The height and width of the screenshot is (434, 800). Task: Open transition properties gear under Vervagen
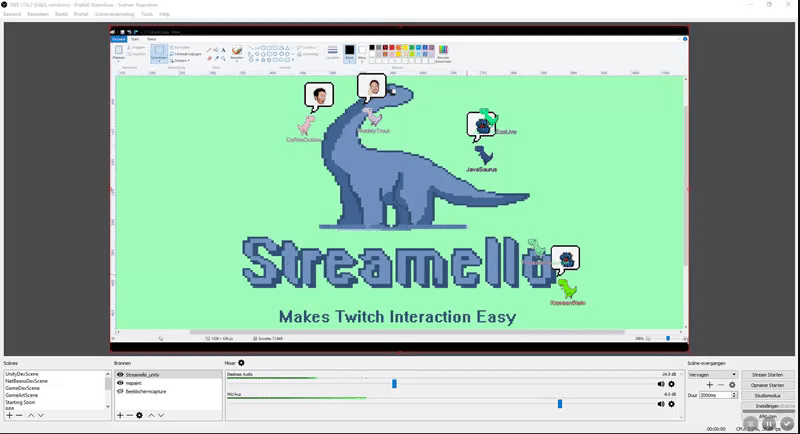(x=732, y=385)
